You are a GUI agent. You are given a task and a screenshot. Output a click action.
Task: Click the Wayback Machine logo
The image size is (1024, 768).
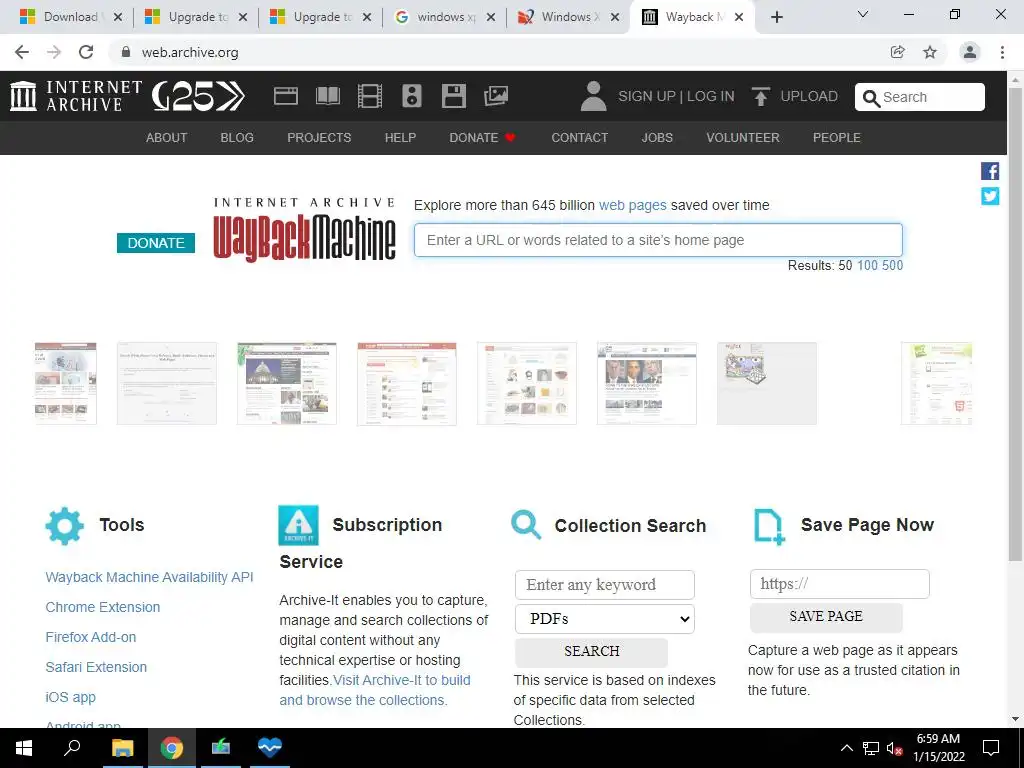tap(304, 230)
